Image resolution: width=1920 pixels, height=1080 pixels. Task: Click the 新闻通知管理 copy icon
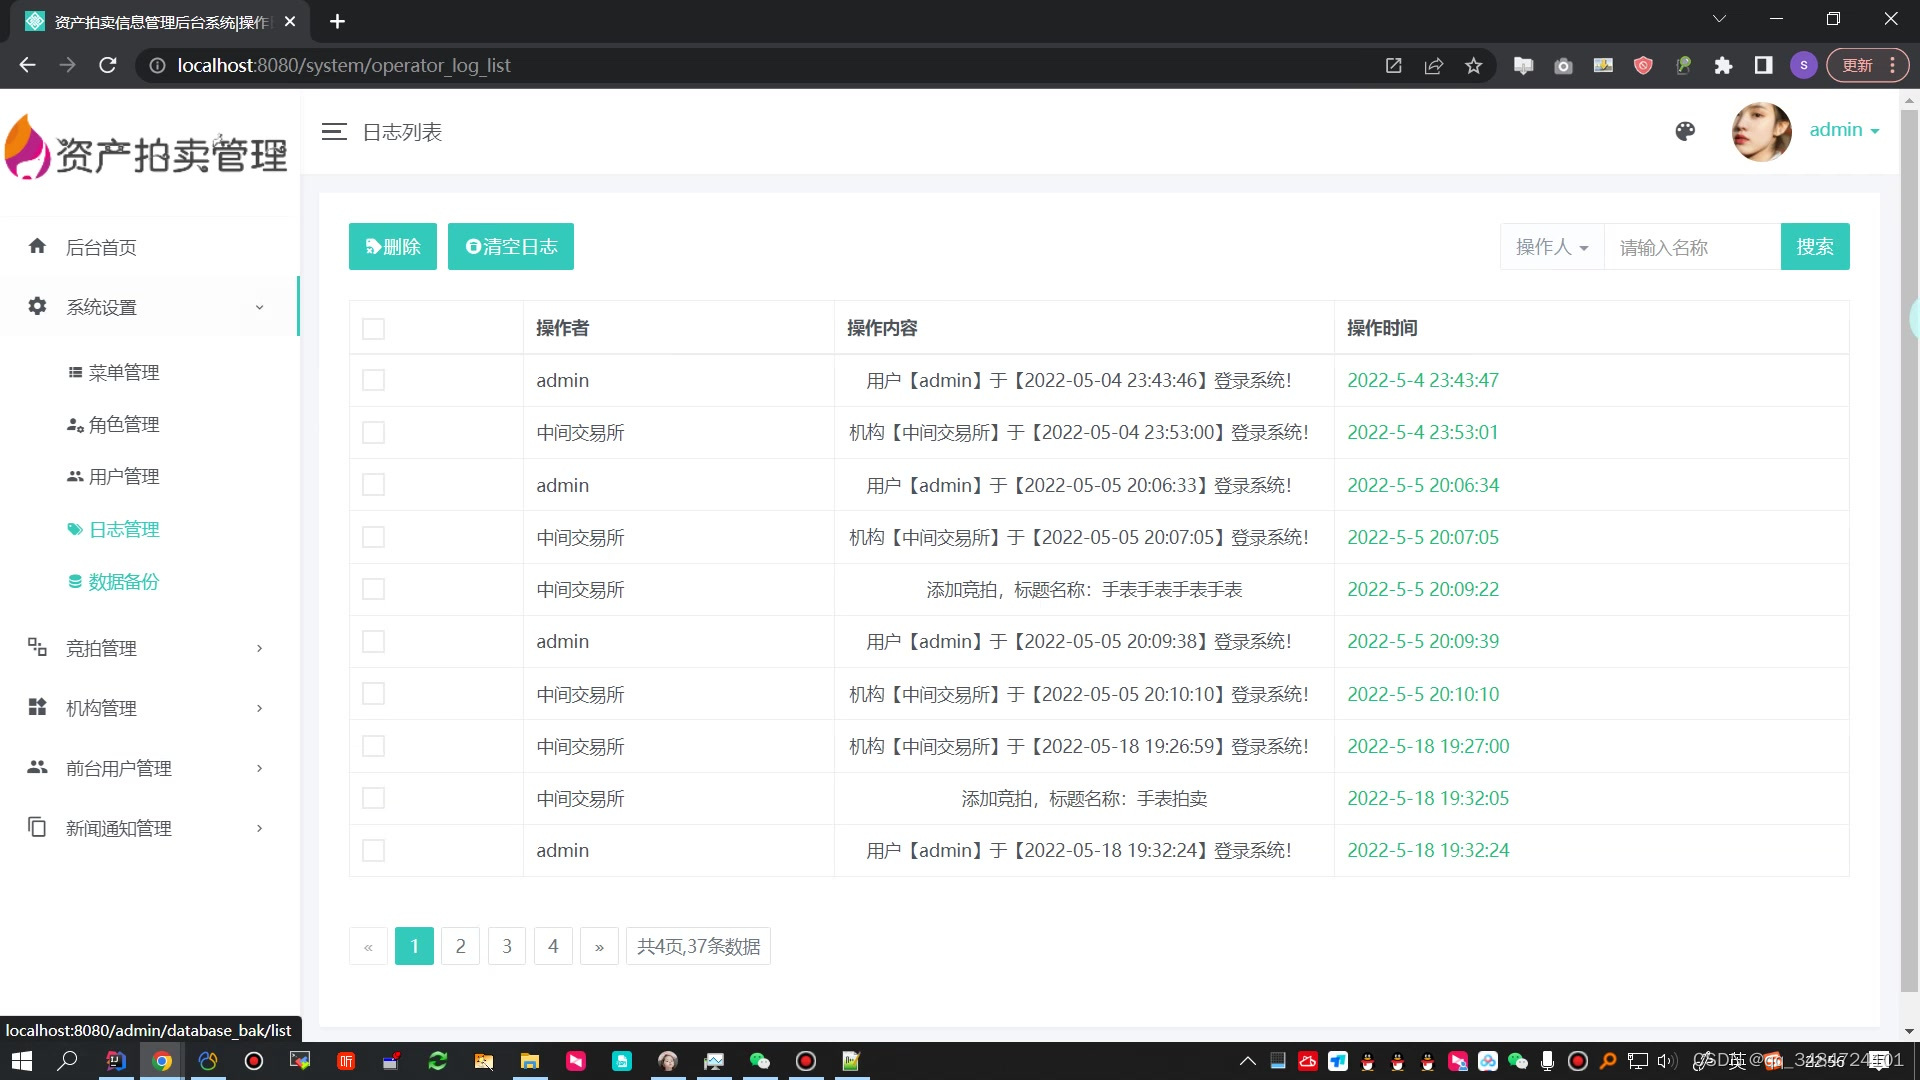tap(37, 827)
